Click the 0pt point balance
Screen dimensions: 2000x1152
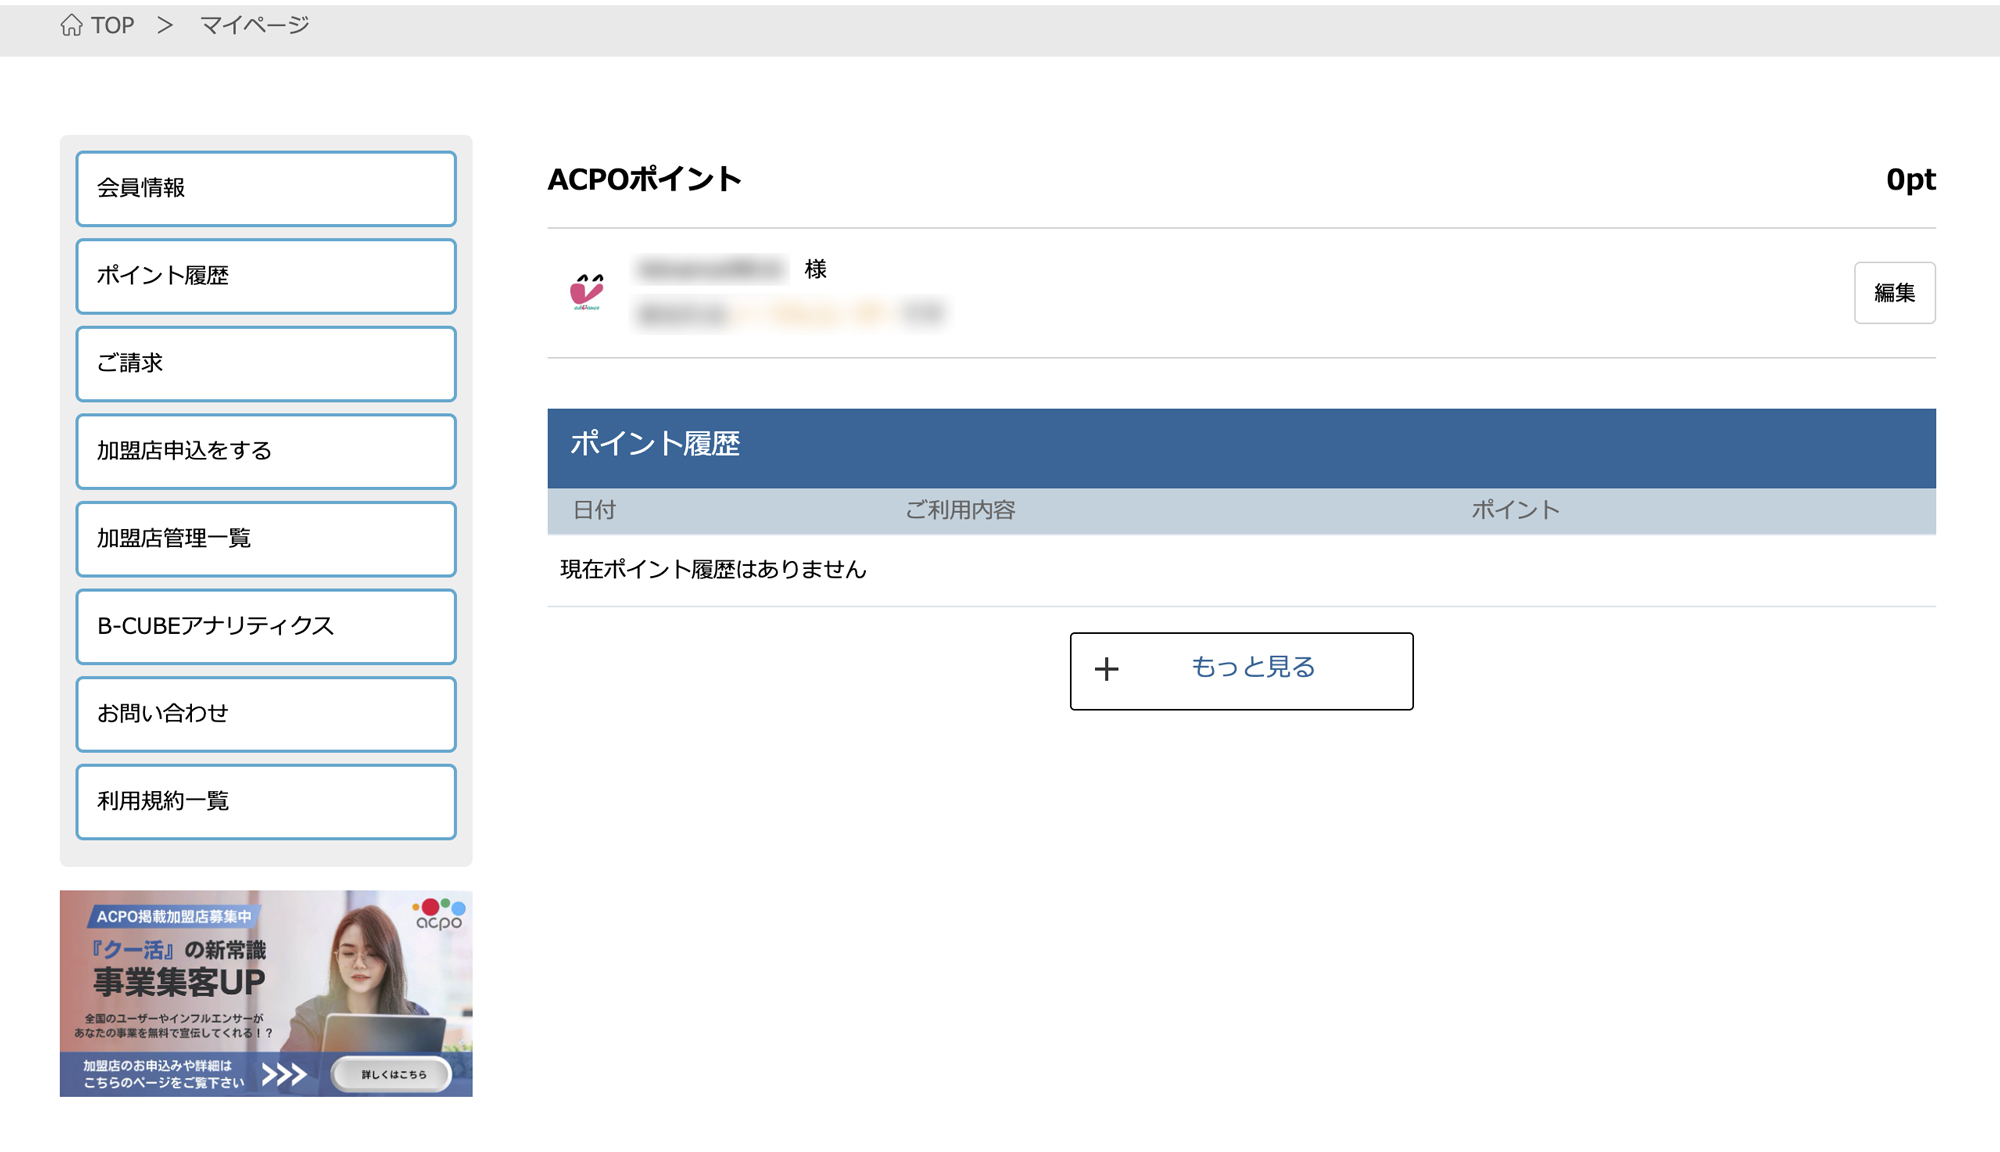pos(1910,180)
